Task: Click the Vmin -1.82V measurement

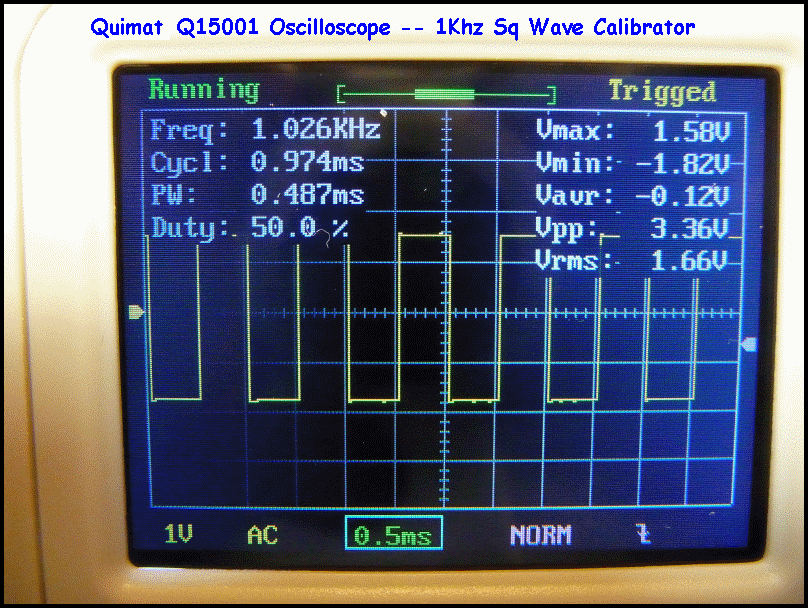Action: 636,162
